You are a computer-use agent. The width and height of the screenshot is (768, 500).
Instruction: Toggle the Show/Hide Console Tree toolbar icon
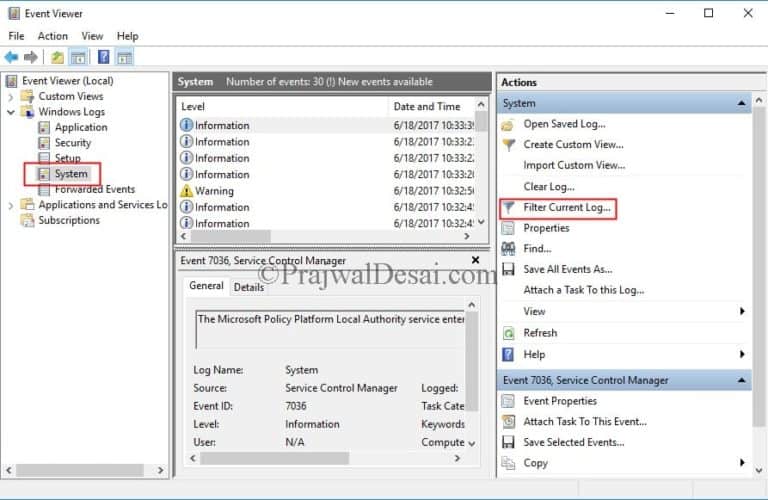tap(78, 57)
